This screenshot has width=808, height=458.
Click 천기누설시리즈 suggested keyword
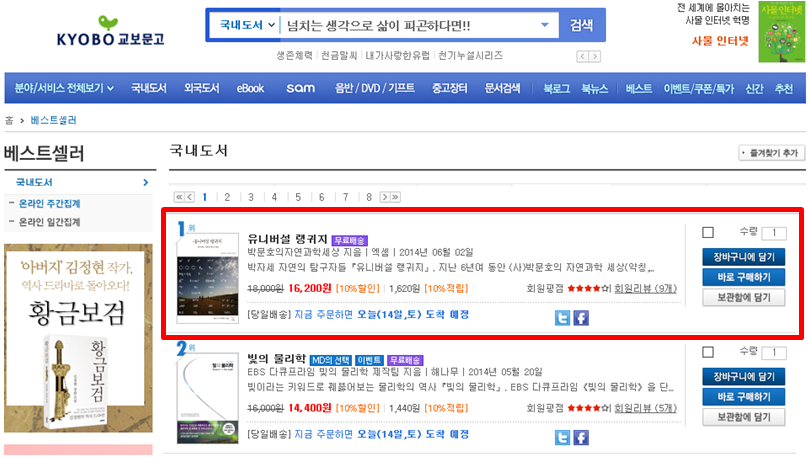tap(470, 55)
